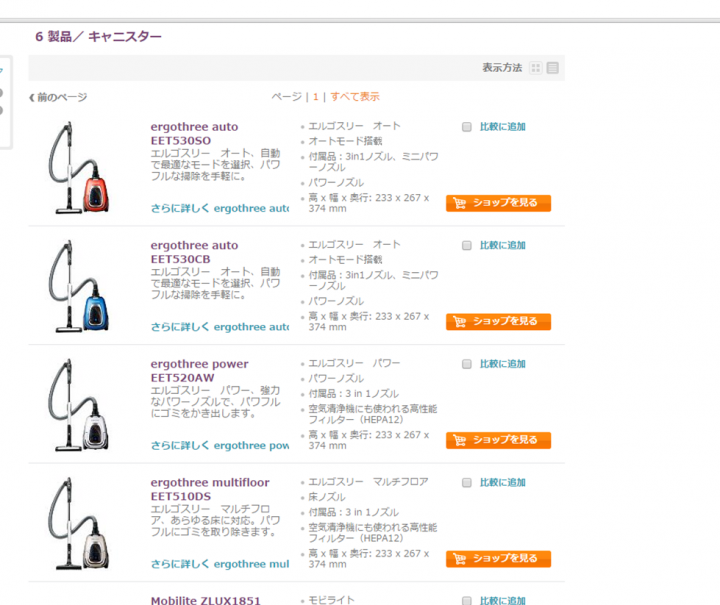
Task: Open Mobilite ZLUX1851 product title
Action: click(x=205, y=600)
